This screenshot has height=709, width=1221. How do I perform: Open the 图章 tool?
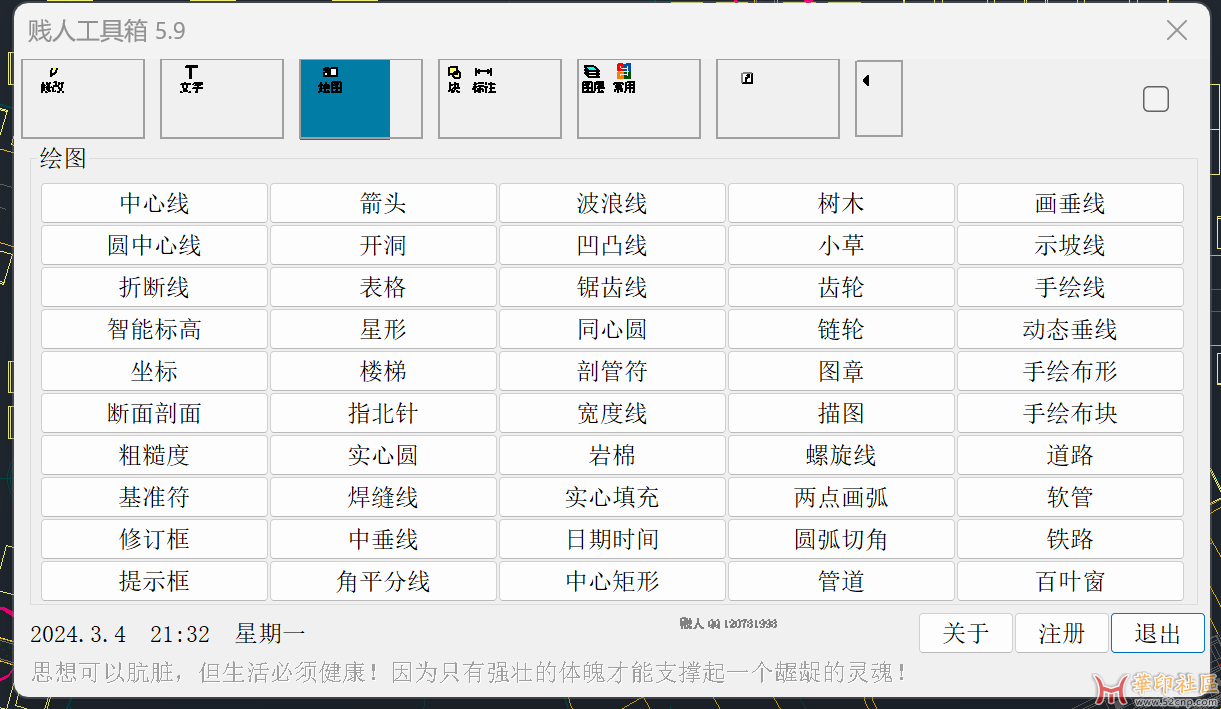coord(841,371)
